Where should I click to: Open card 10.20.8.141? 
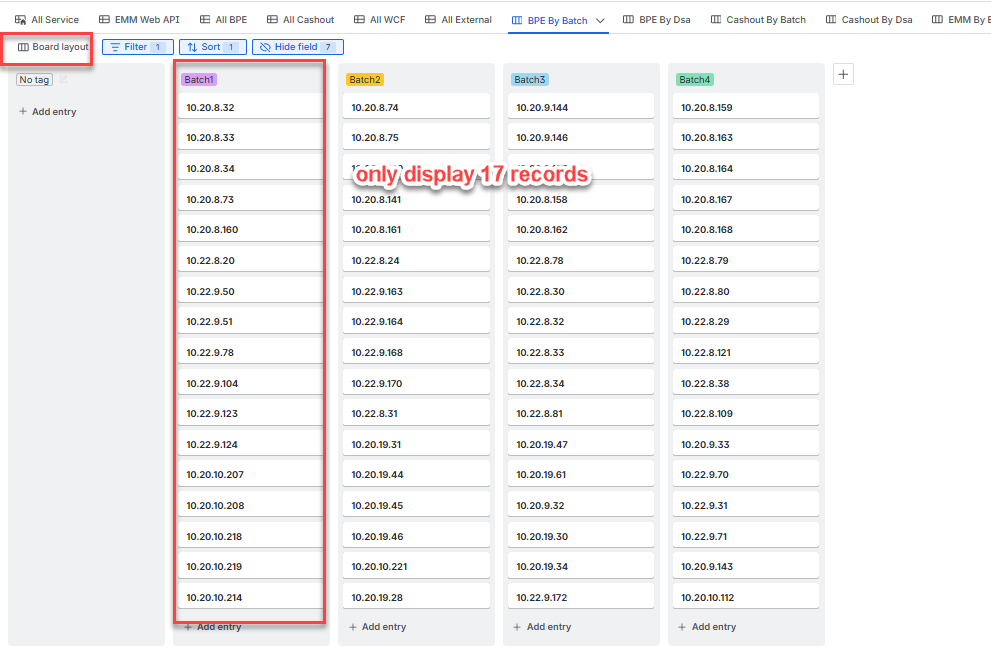pos(416,199)
